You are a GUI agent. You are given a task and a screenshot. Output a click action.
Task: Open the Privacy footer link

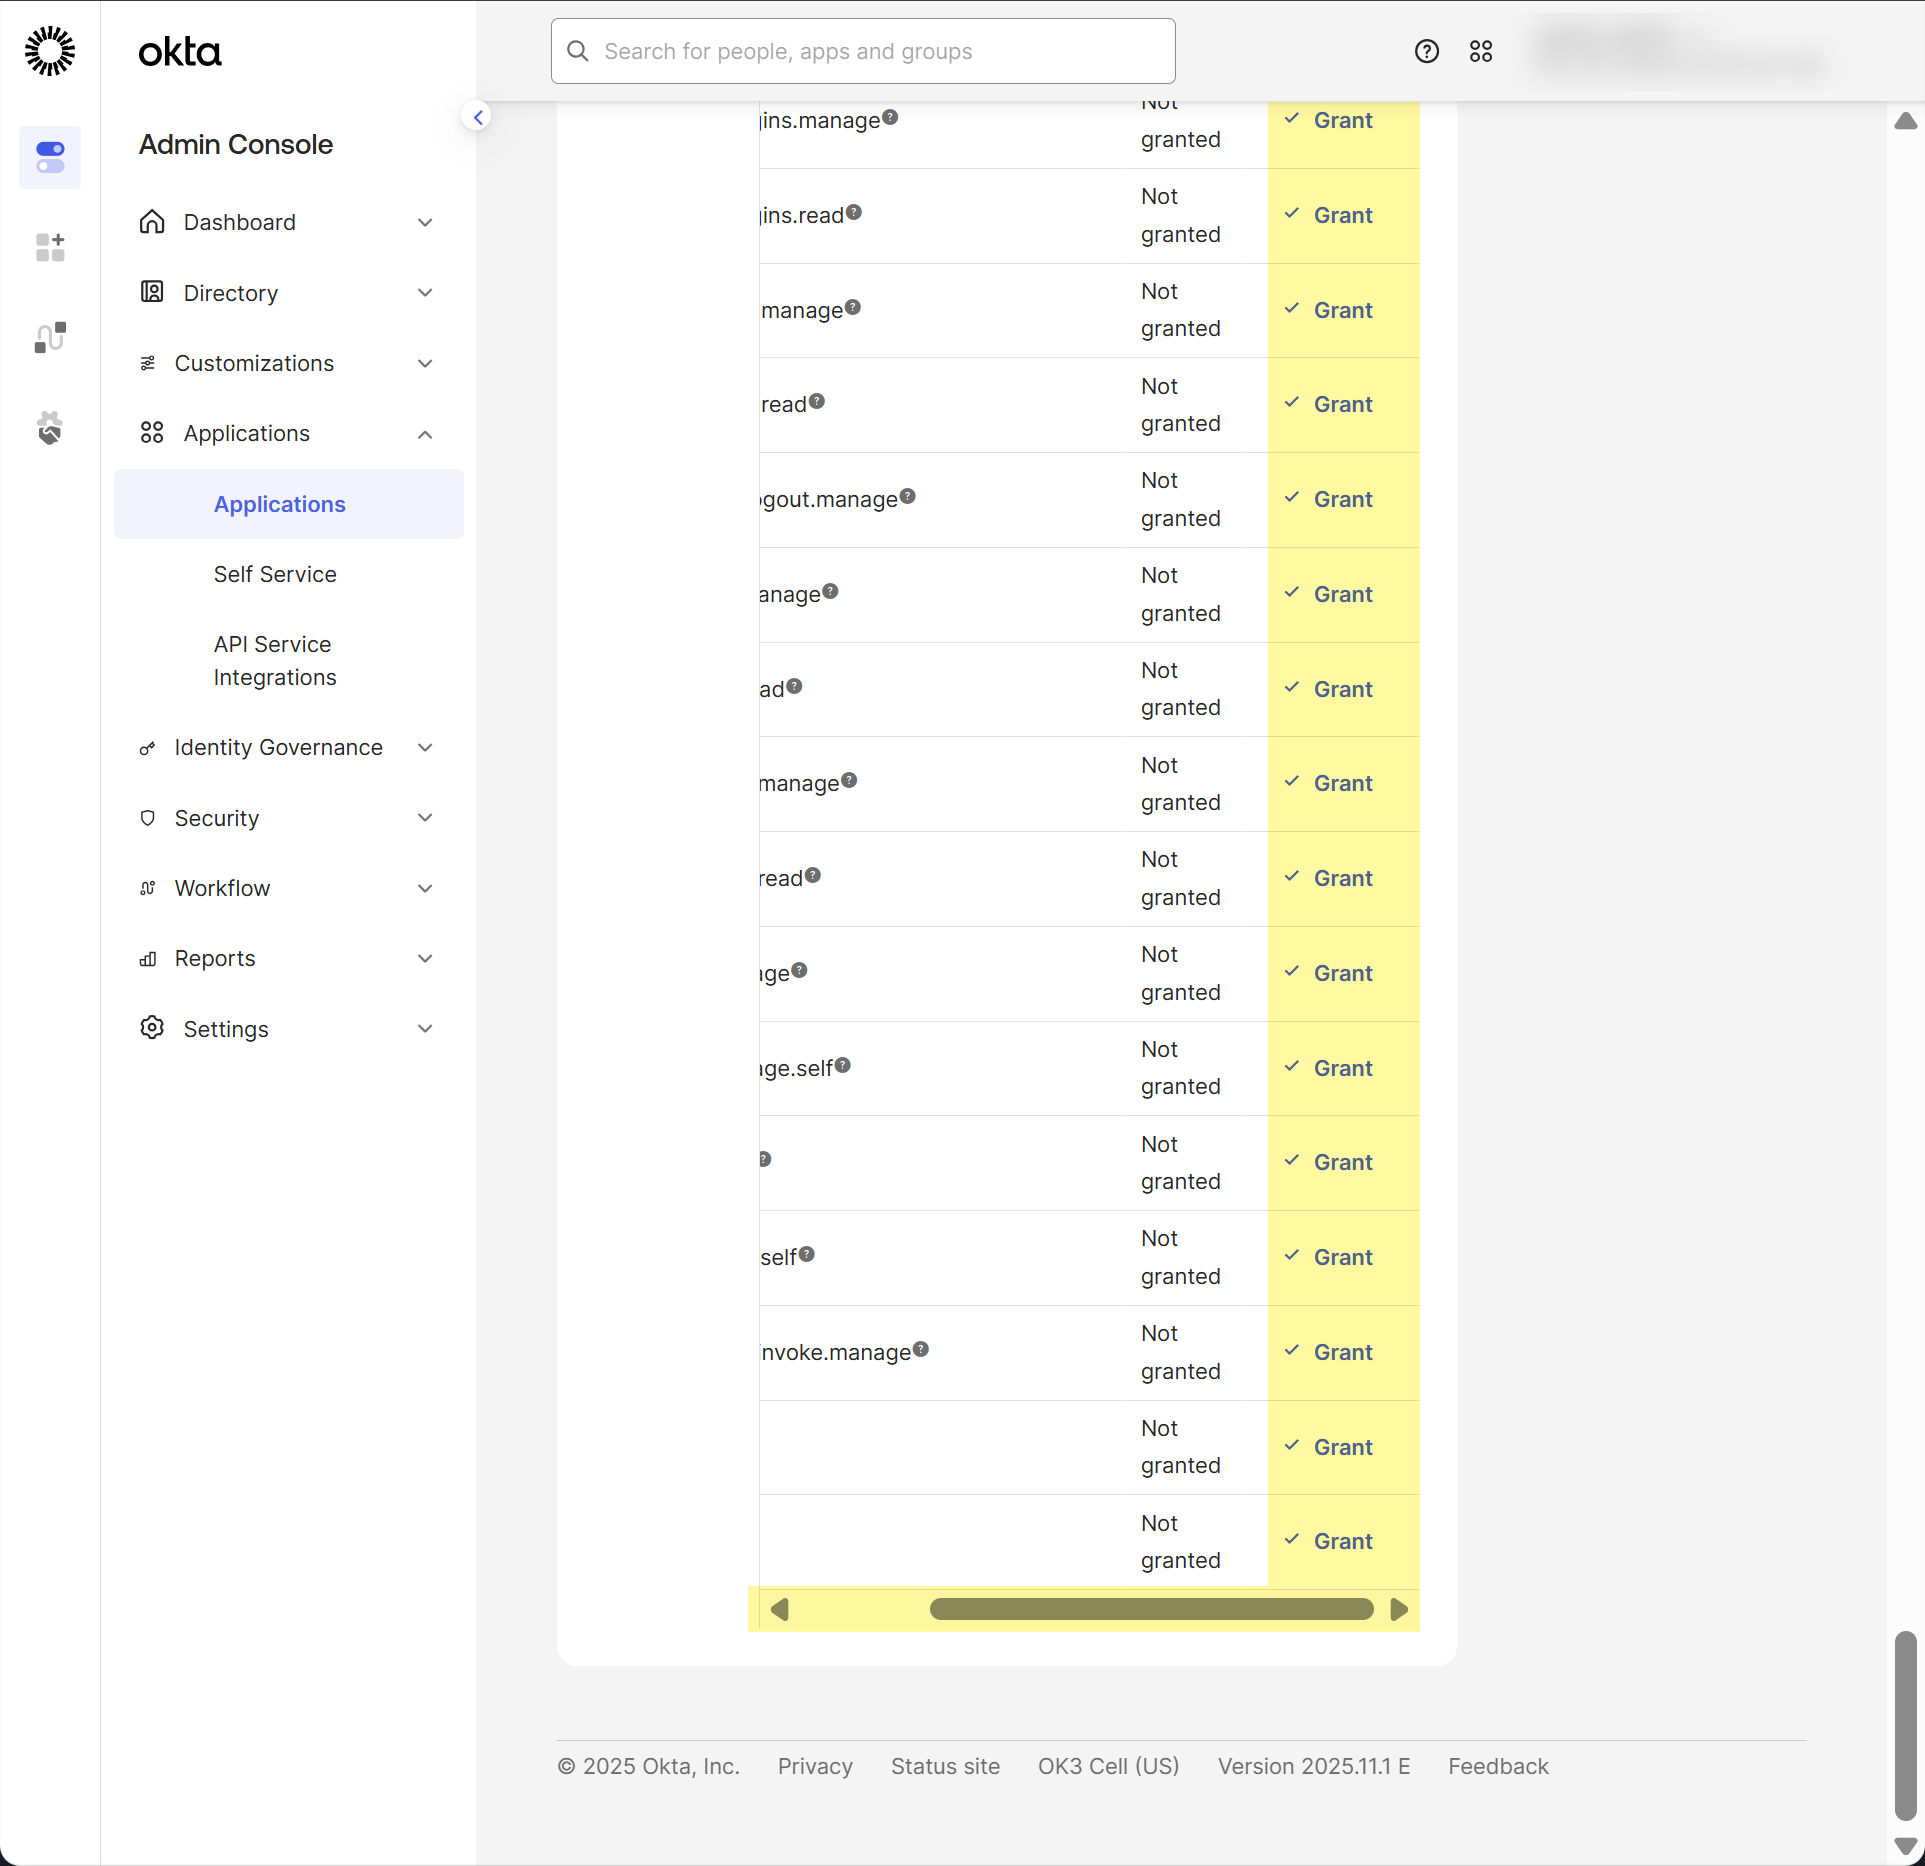pyautogui.click(x=815, y=1766)
